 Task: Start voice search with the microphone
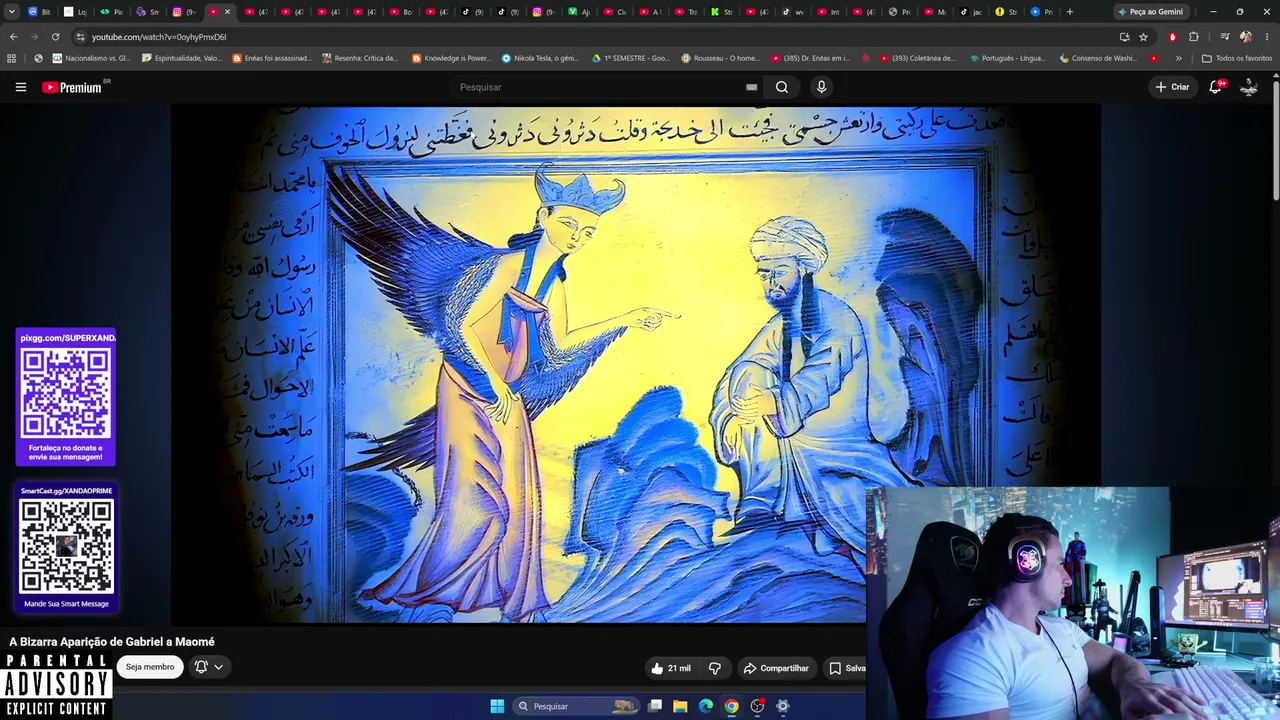click(x=821, y=87)
